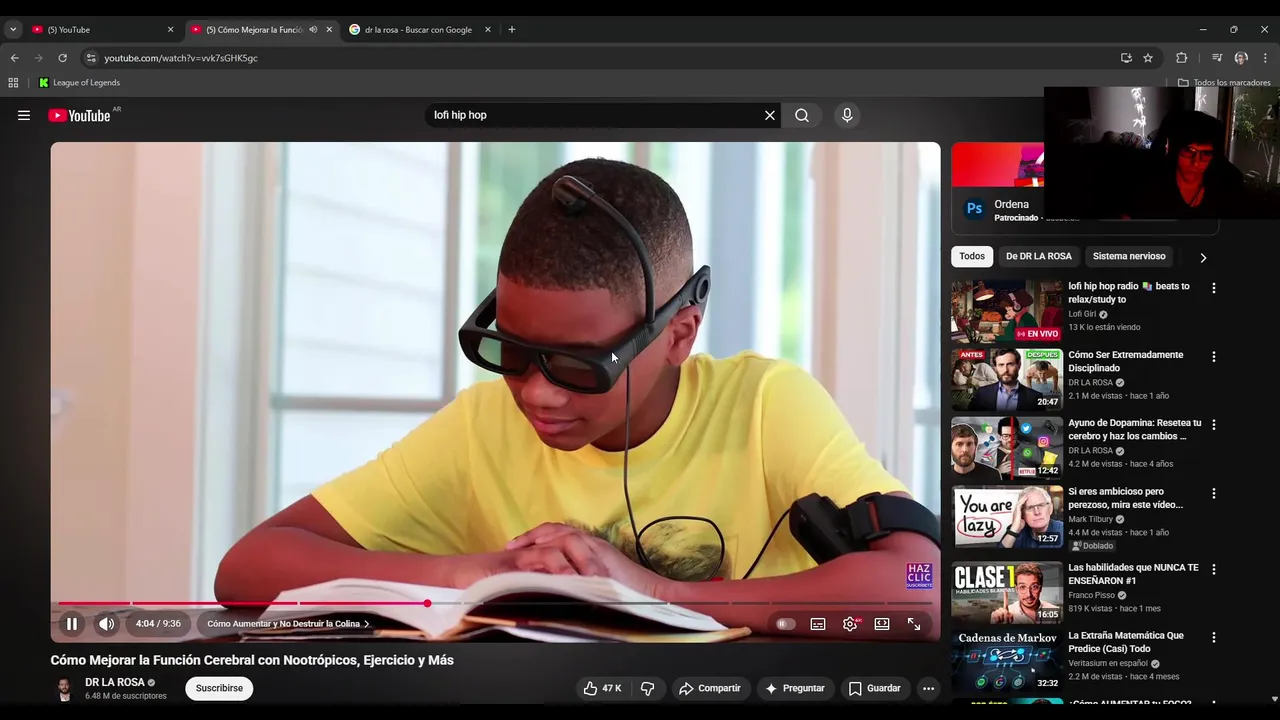Screen dimensions: 1280x720
Task: Click 'Veritasium en español' channel name
Action: tap(1108, 663)
